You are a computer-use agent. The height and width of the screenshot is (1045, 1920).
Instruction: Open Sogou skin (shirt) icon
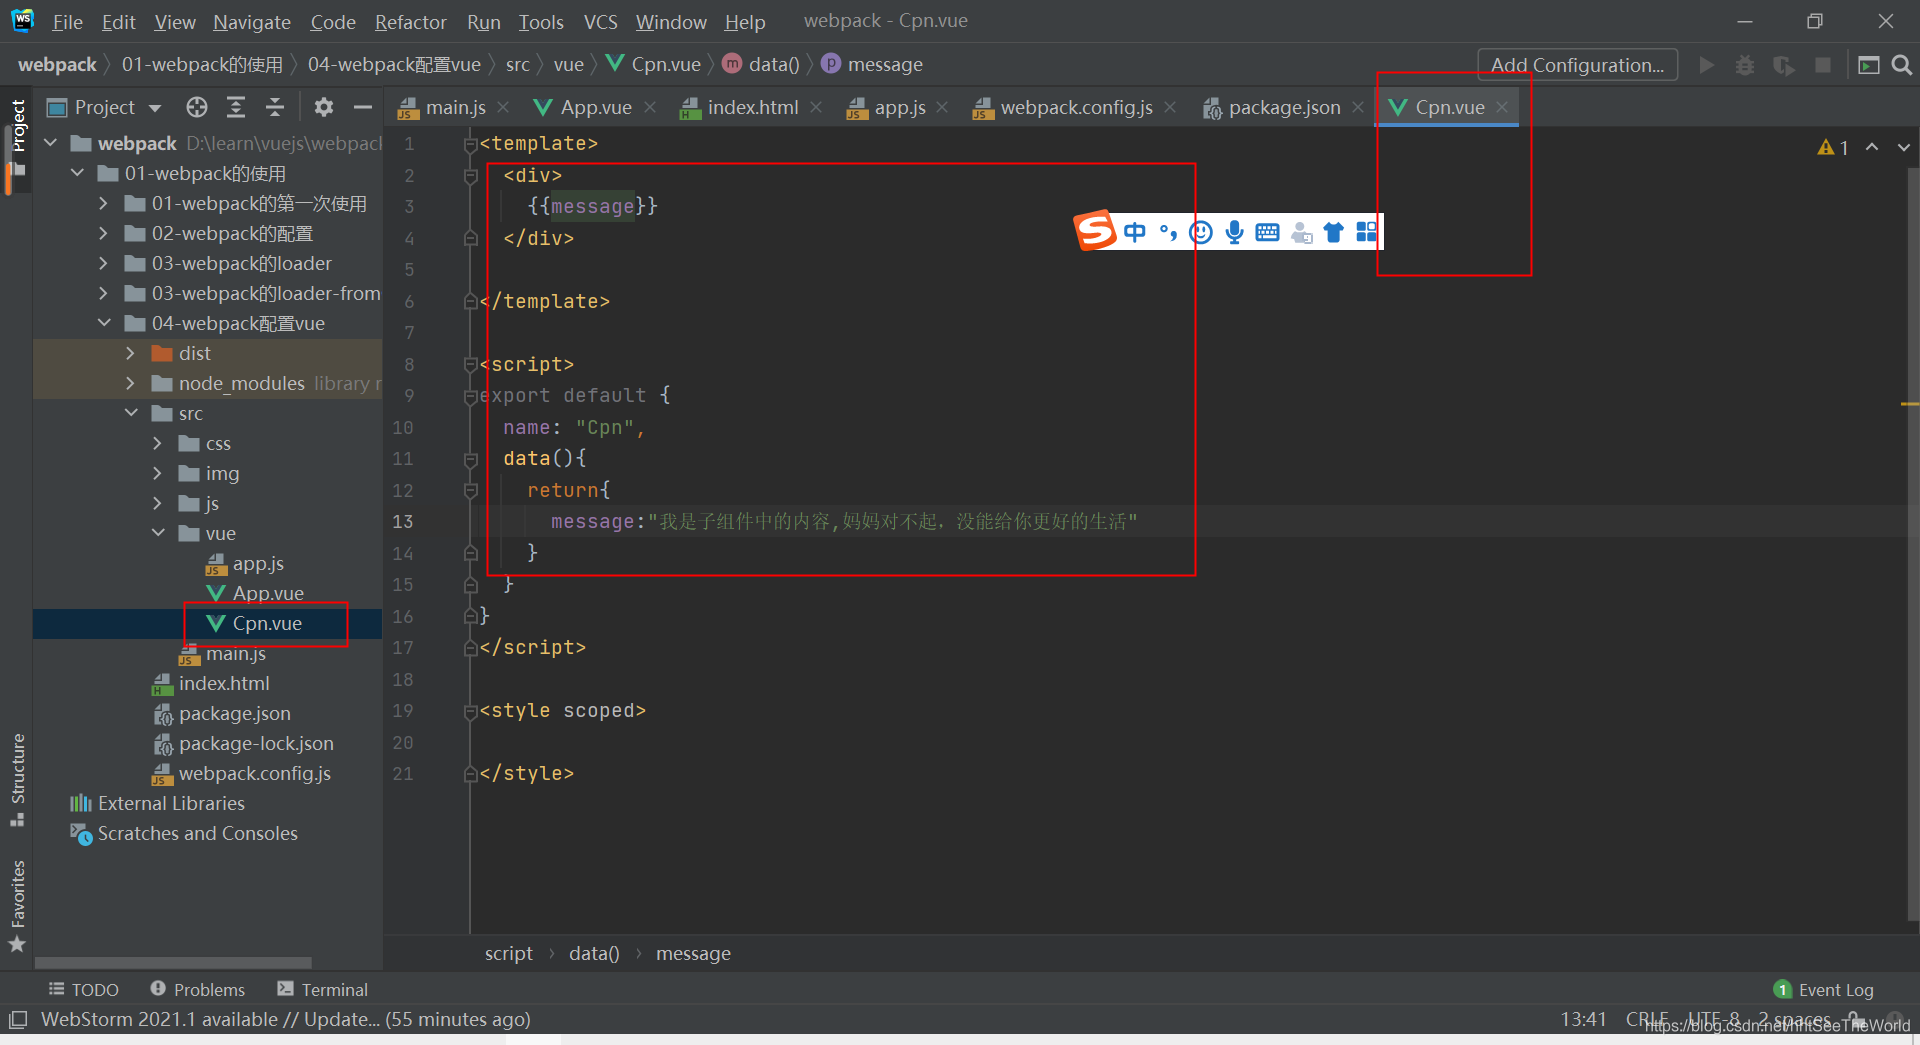pos(1333,232)
